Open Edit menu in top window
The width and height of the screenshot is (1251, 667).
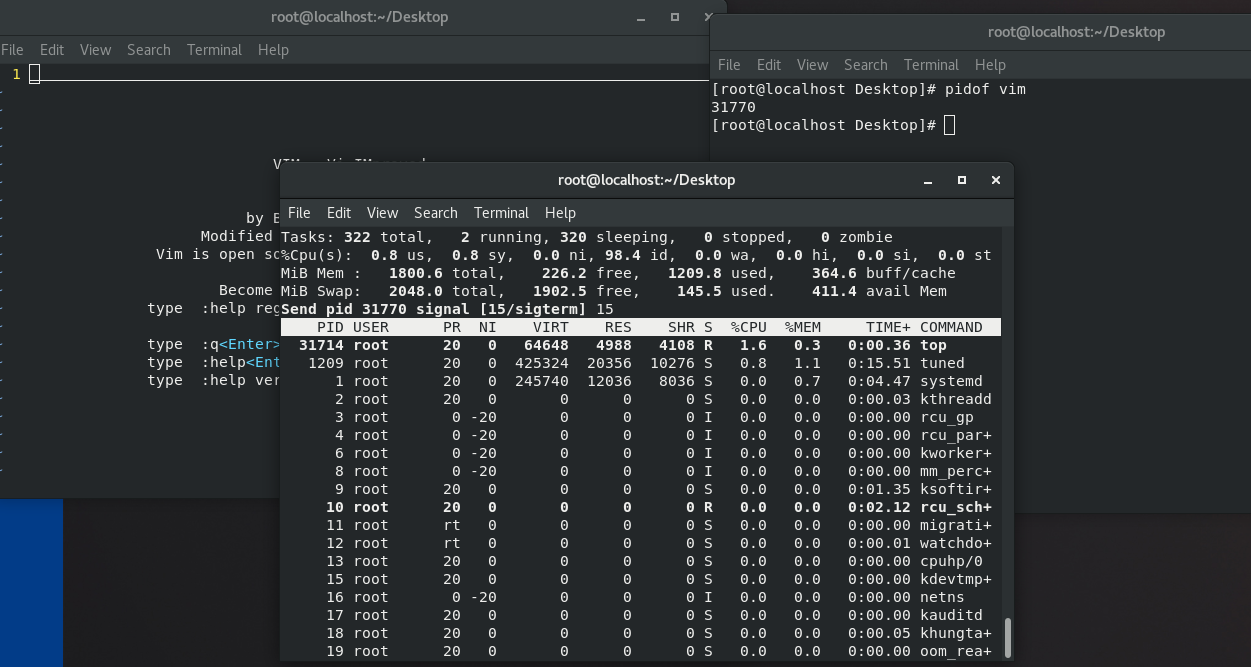[339, 213]
